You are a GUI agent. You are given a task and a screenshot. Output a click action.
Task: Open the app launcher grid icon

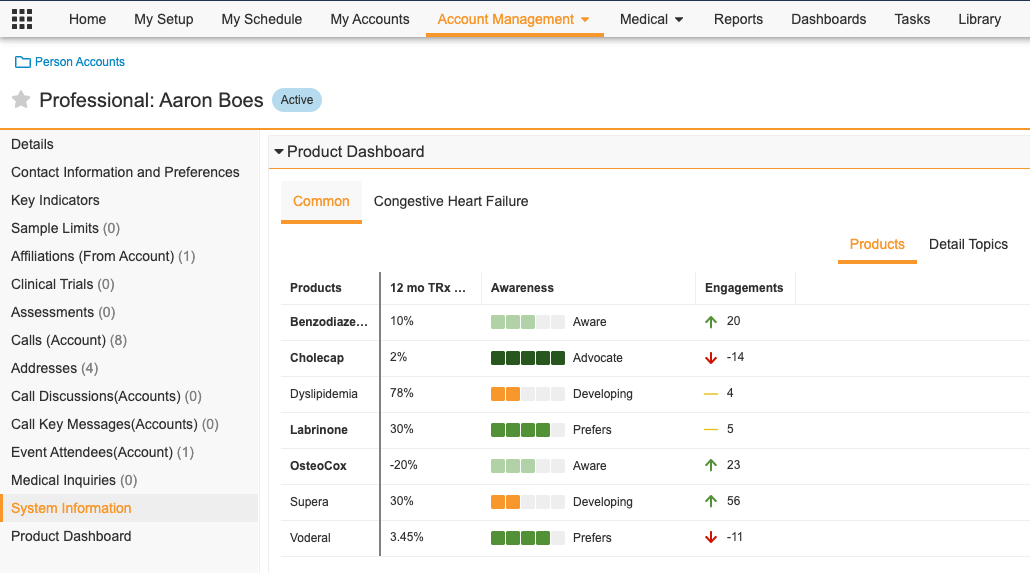pos(21,19)
